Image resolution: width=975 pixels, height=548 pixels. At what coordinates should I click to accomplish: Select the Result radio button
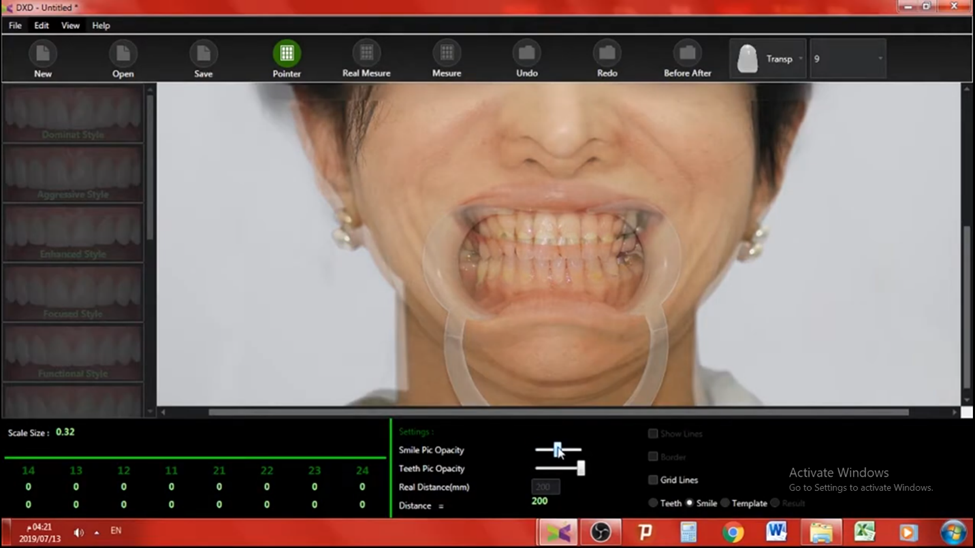pyautogui.click(x=775, y=503)
